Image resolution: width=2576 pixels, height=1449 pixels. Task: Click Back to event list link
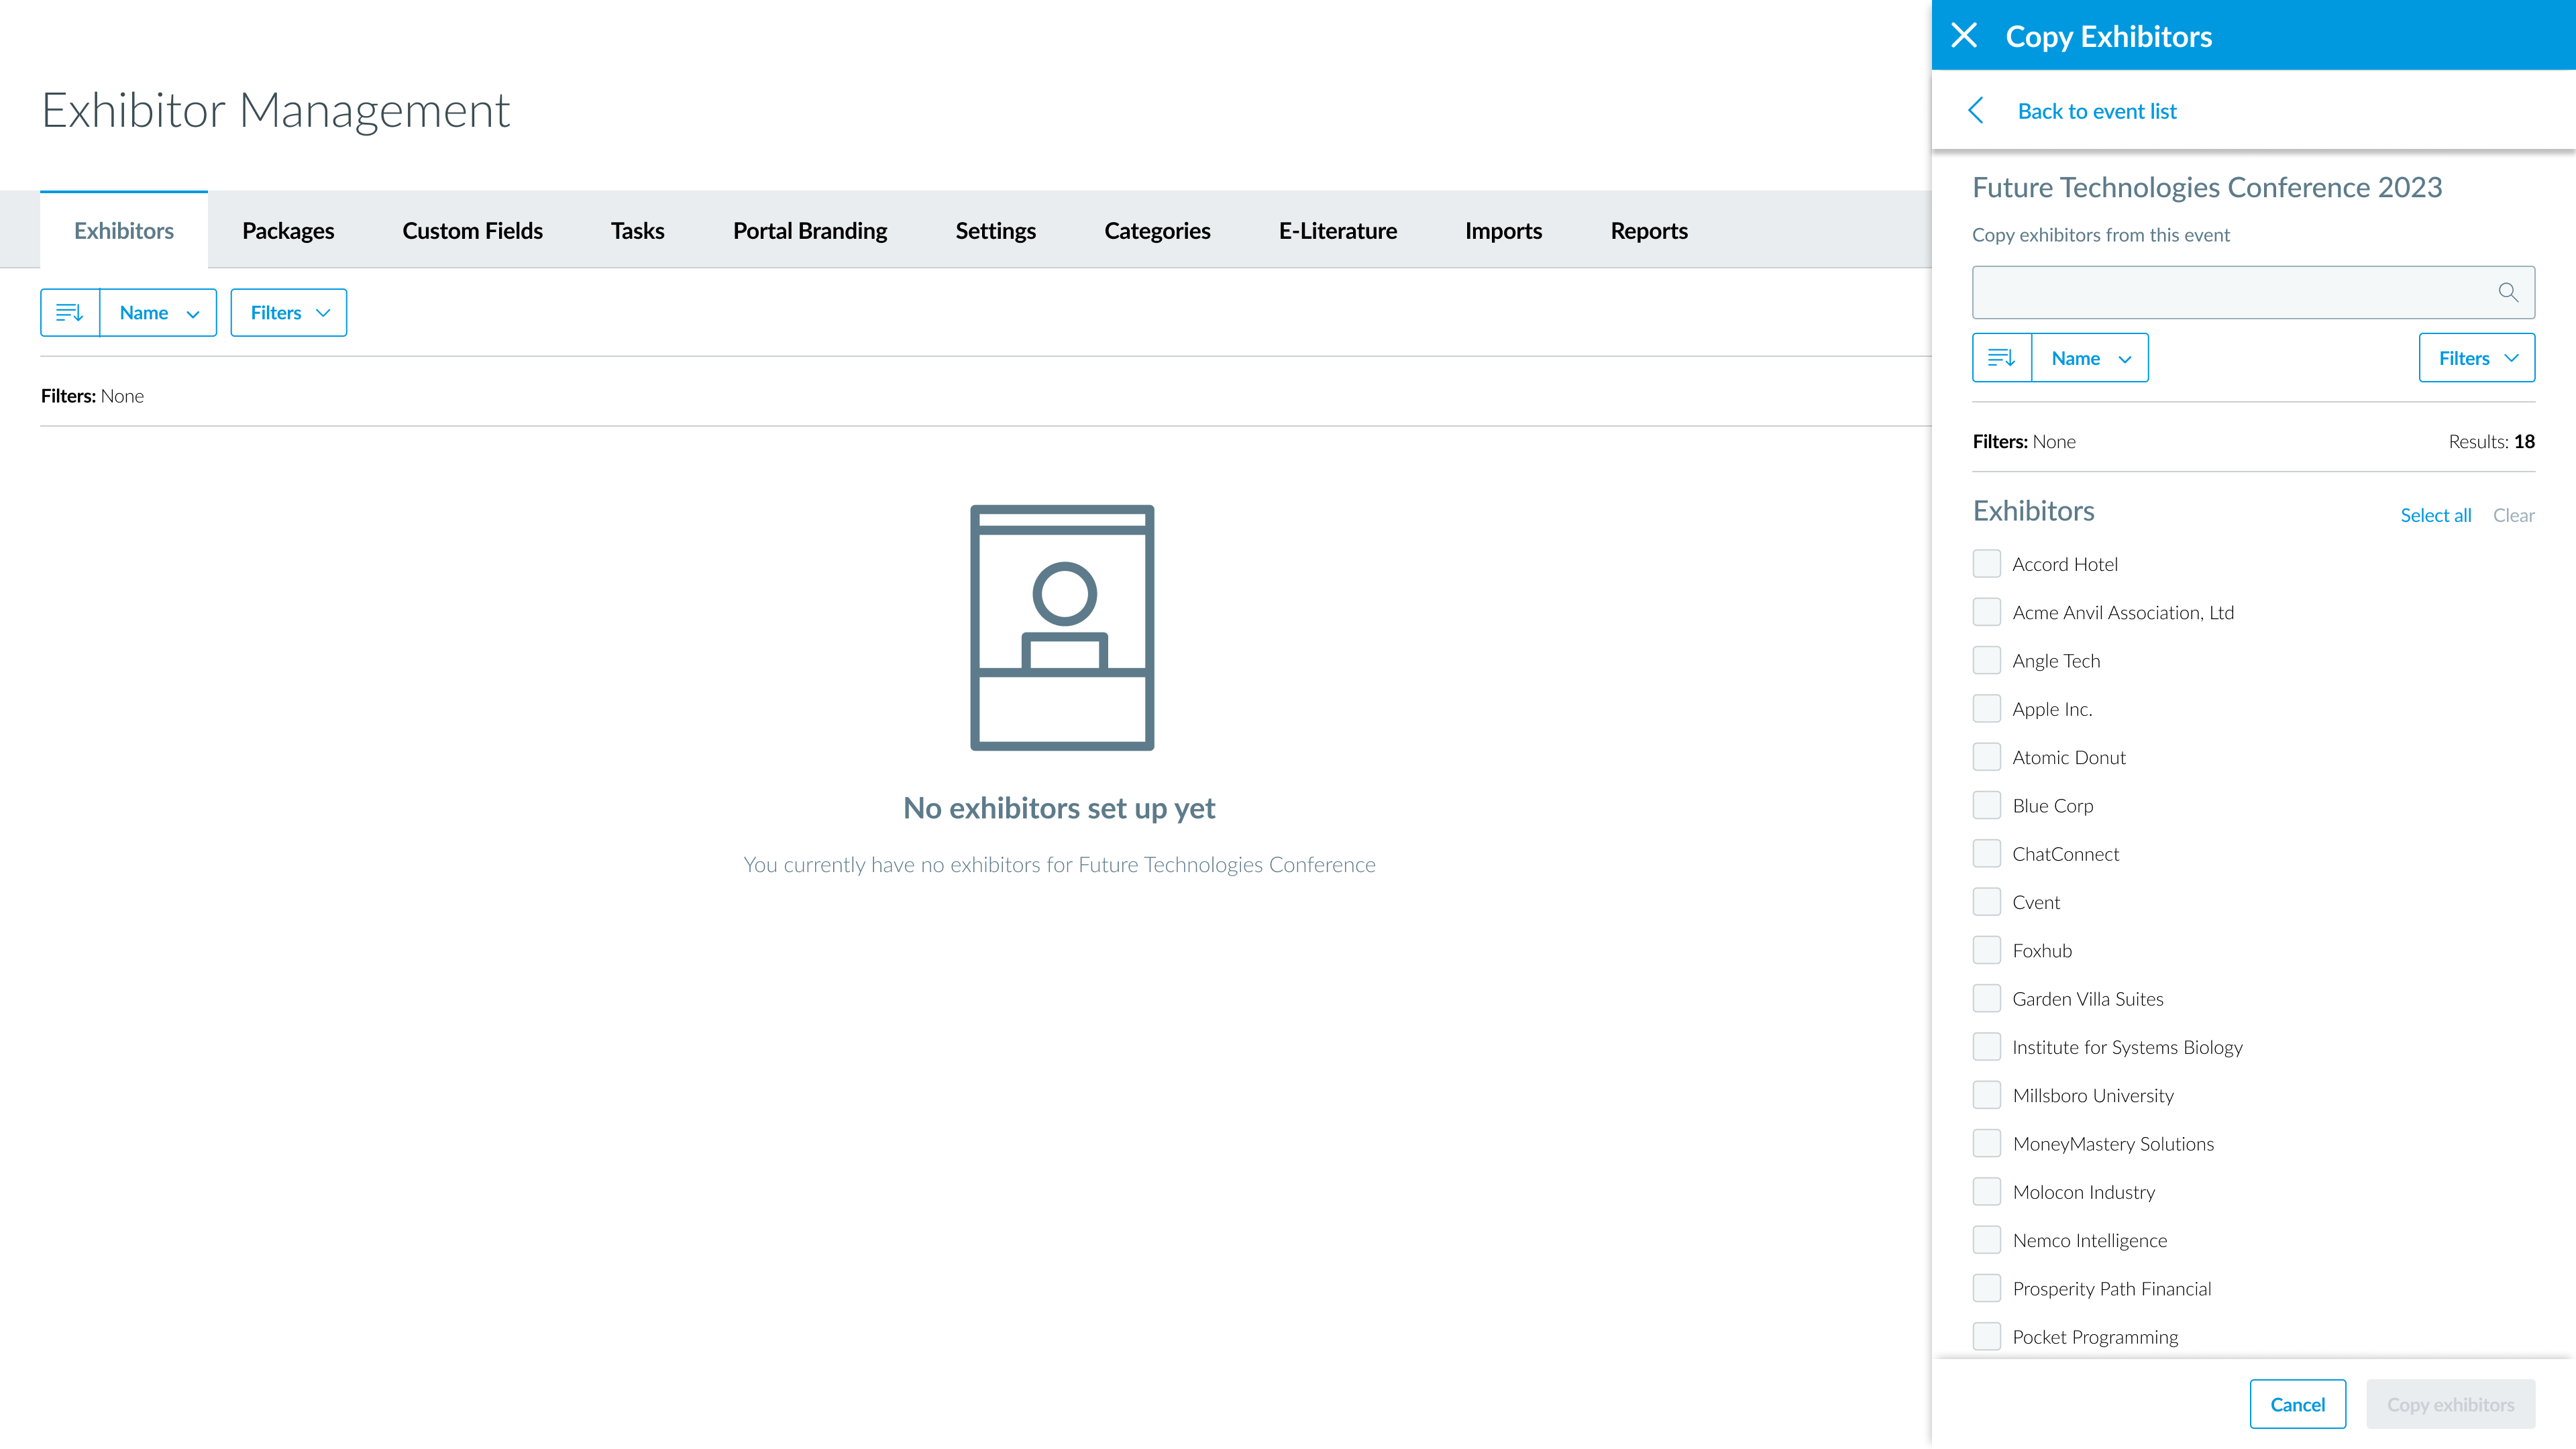tap(2097, 111)
